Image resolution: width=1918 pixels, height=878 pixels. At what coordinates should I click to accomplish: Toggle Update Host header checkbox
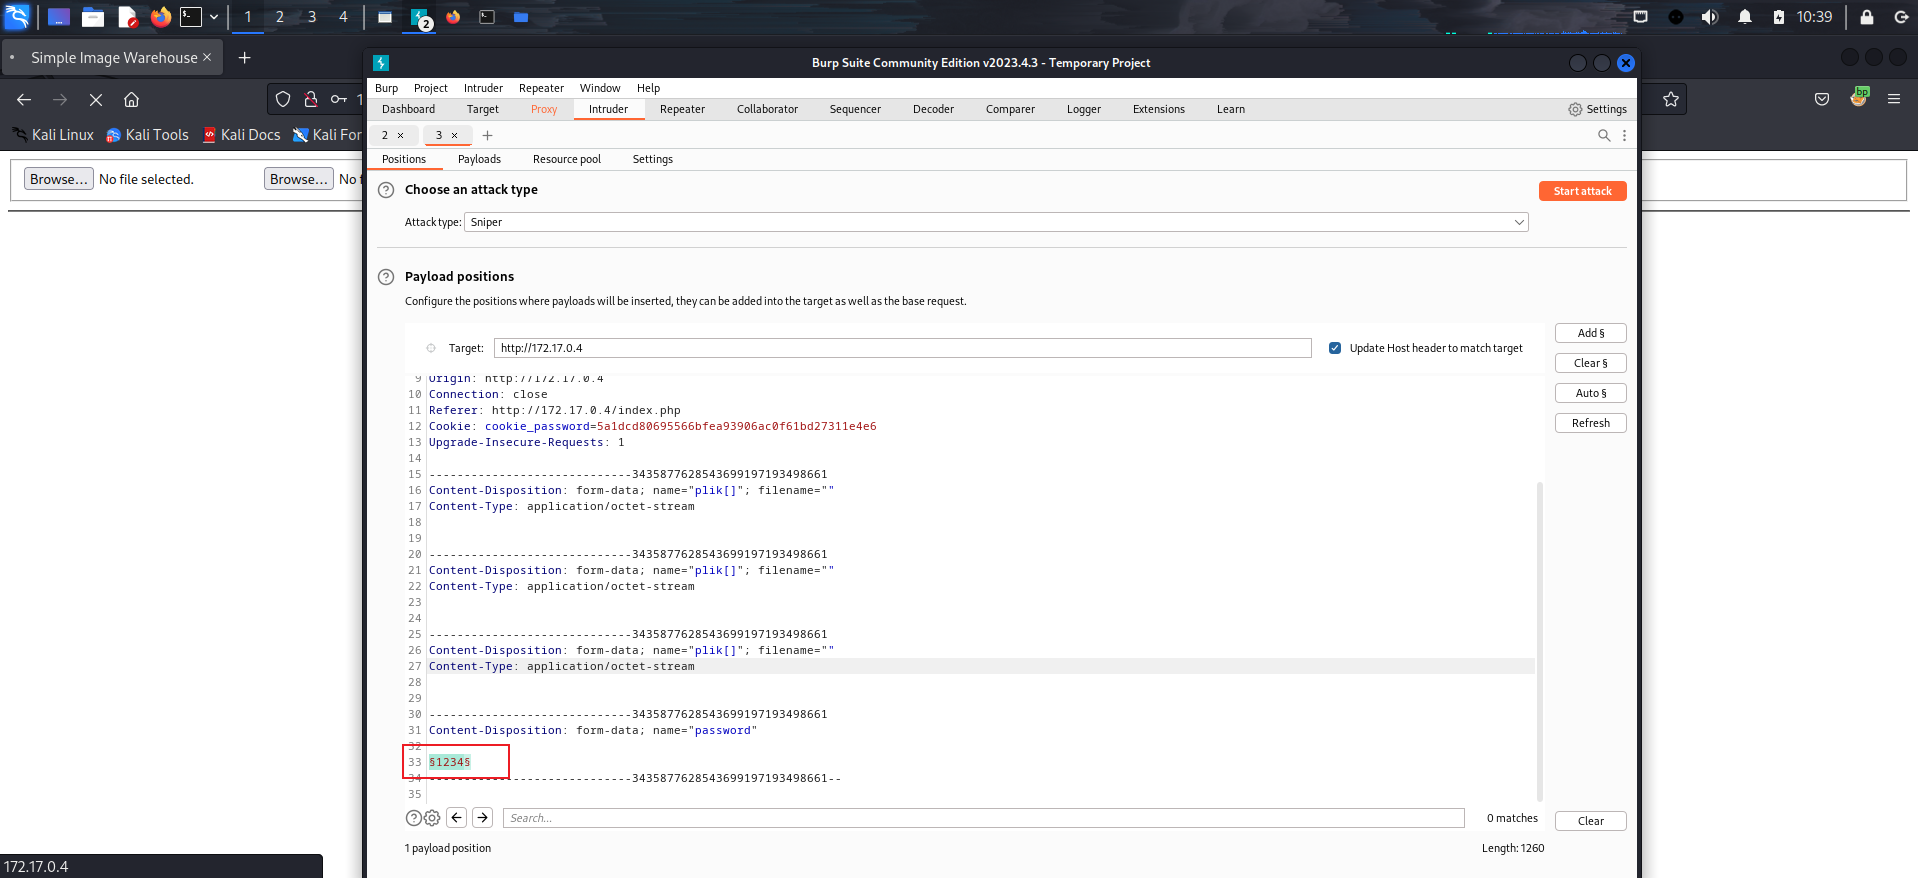coord(1335,348)
